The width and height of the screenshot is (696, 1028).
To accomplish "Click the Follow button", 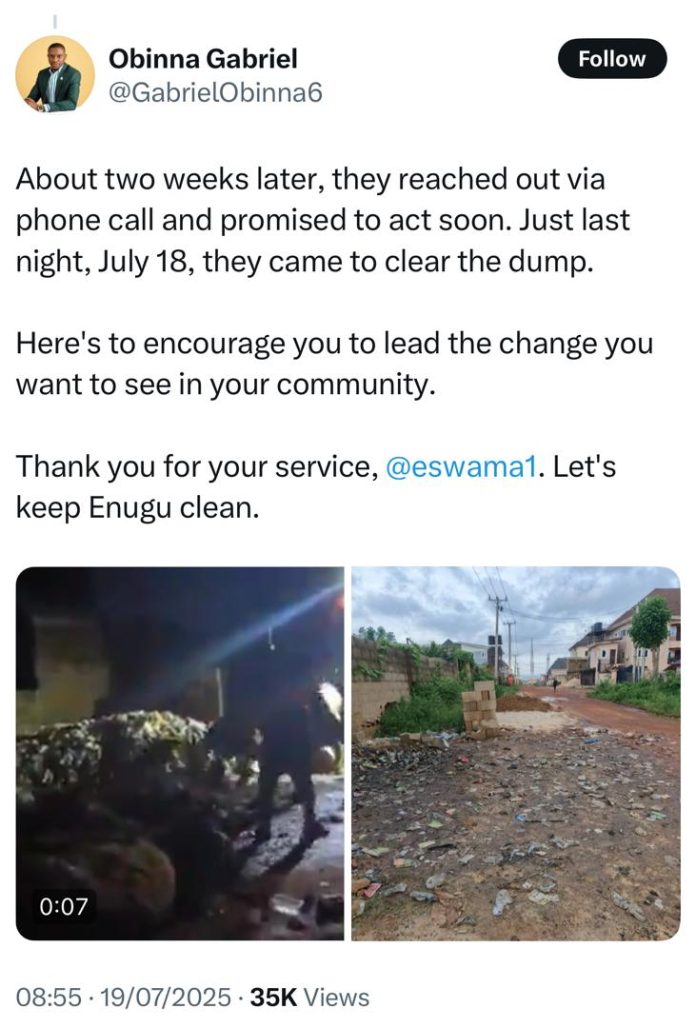I will coord(612,59).
